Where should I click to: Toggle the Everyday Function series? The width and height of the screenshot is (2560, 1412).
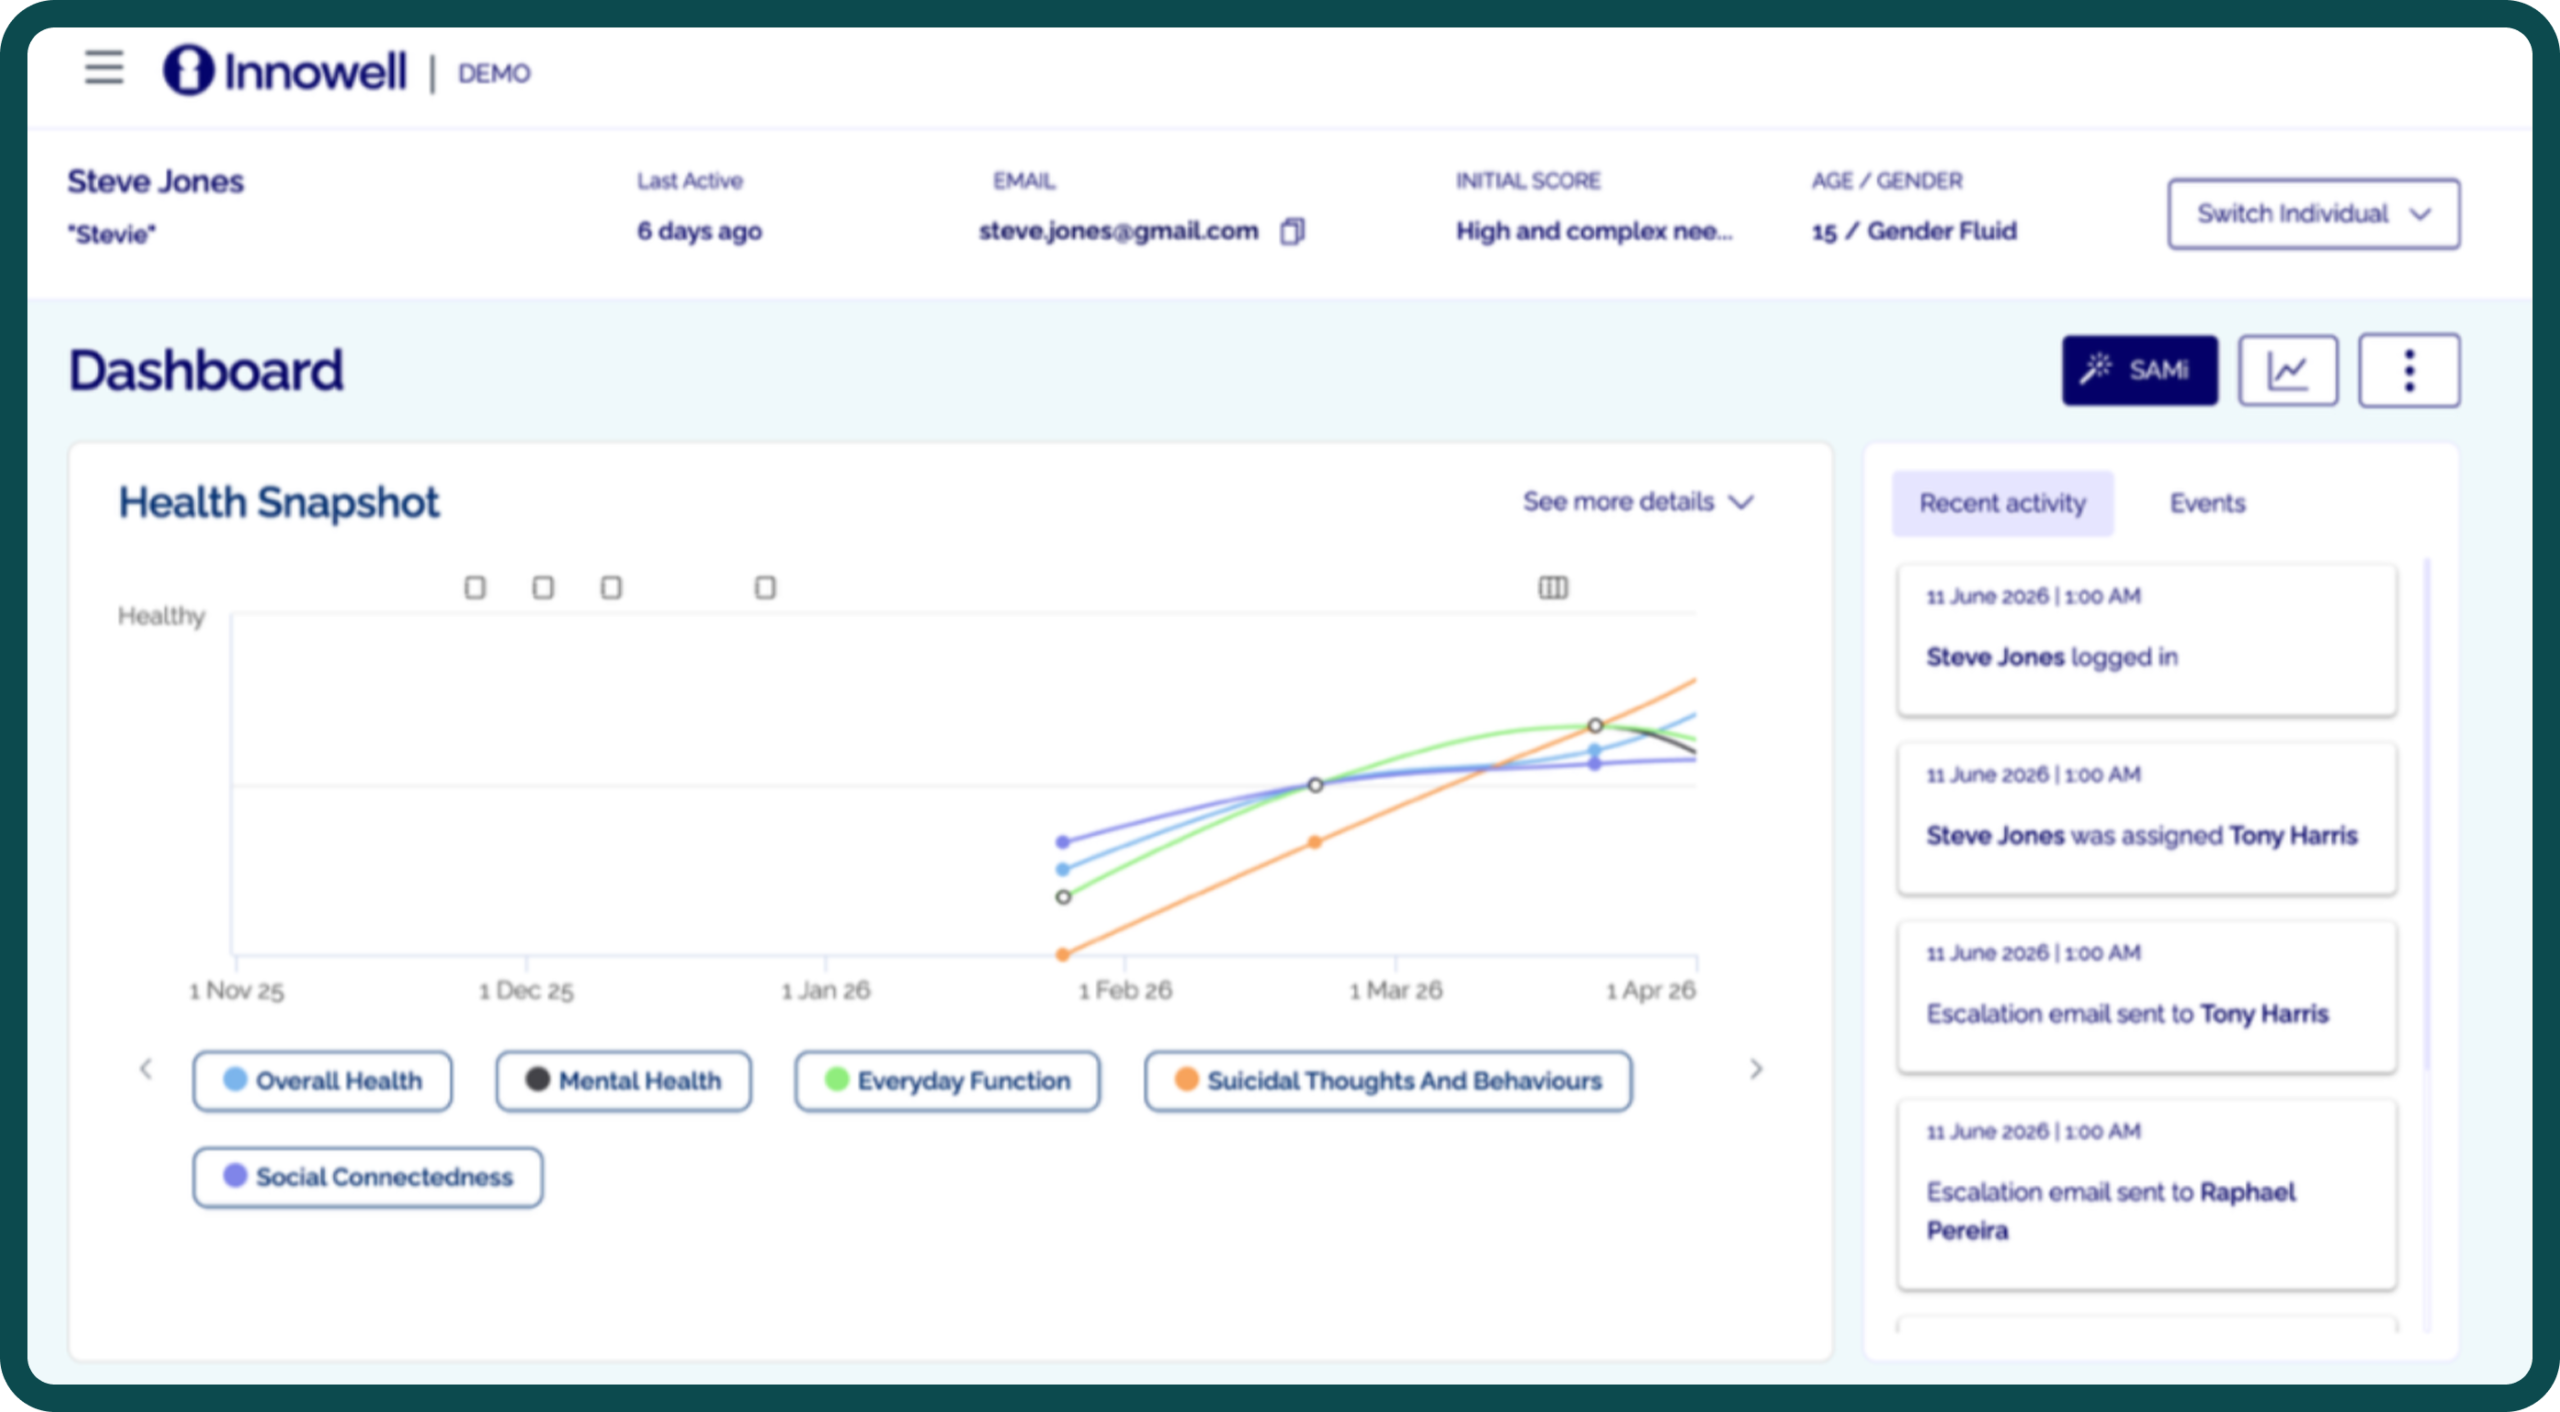tap(947, 1080)
